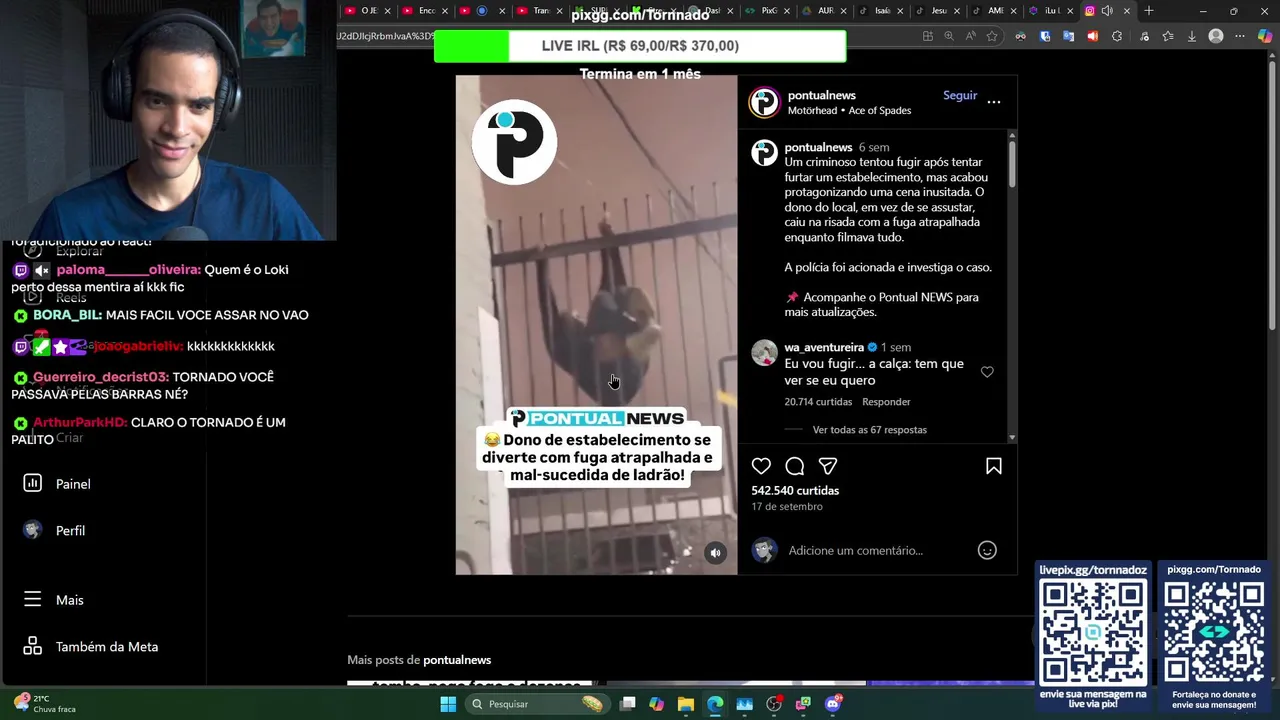
Task: Open emoji picker in comment box
Action: (987, 550)
